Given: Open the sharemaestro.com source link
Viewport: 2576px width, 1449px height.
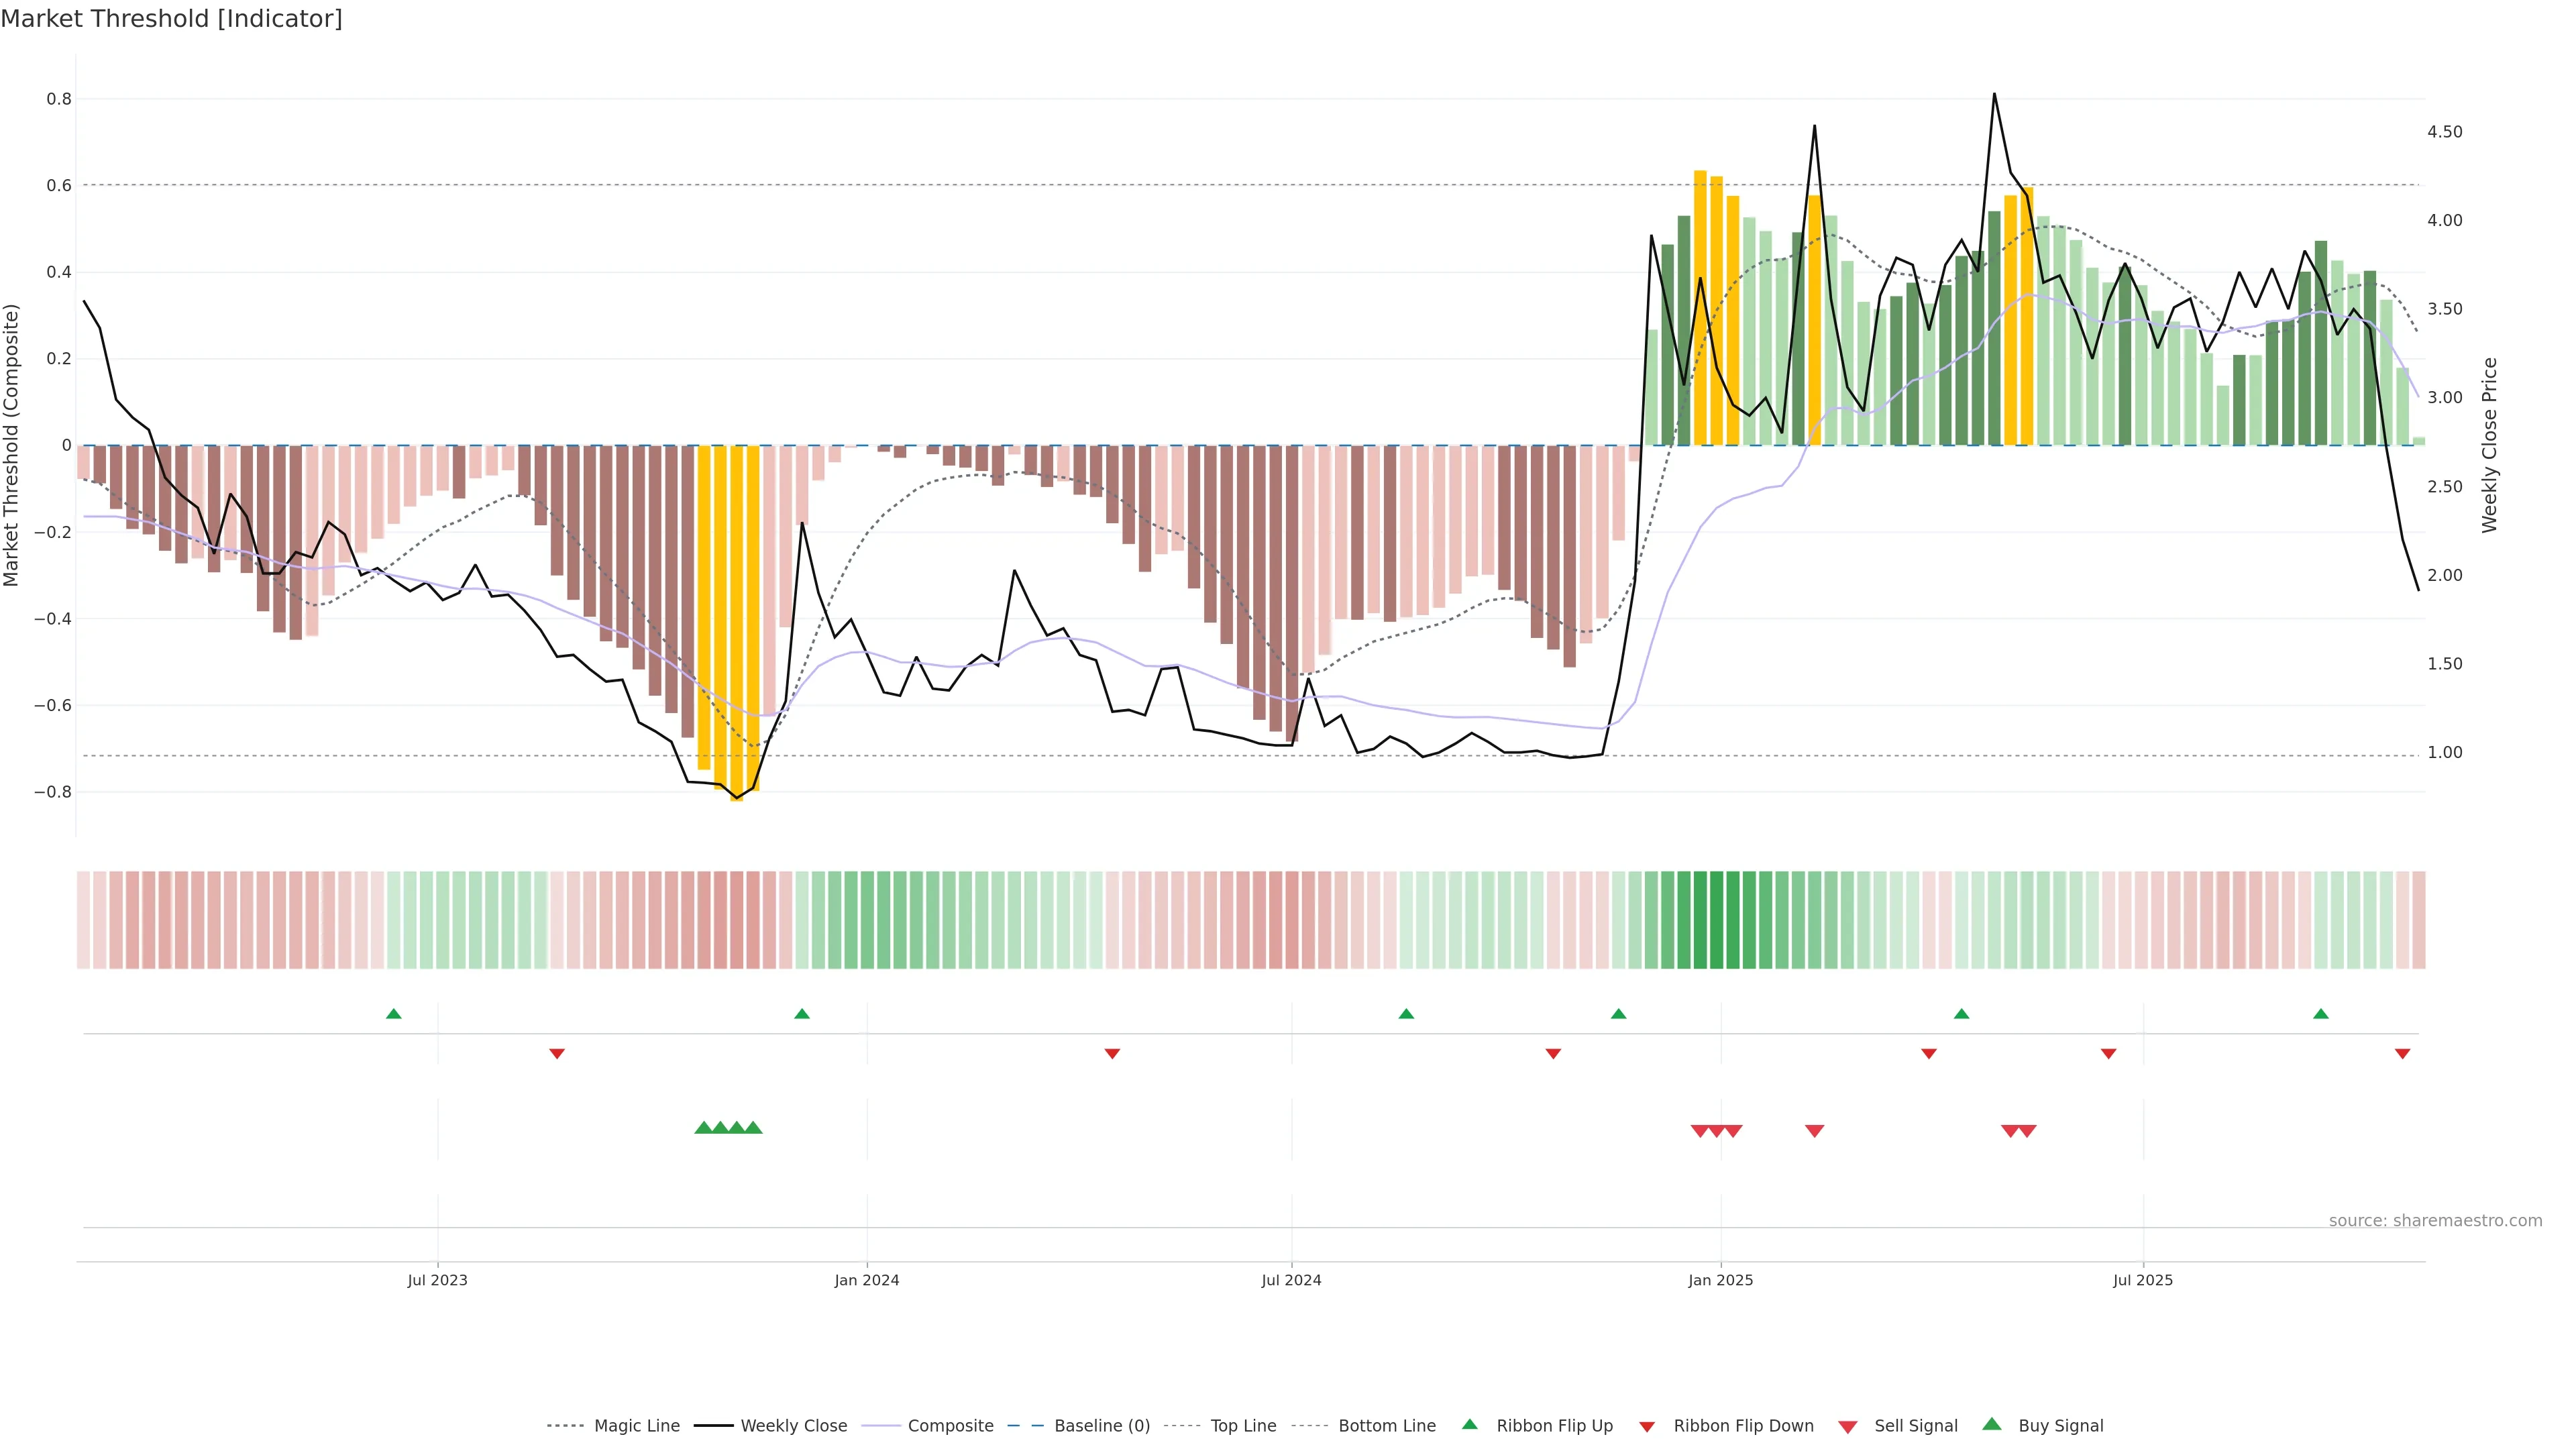Looking at the screenshot, I should click(2435, 1221).
